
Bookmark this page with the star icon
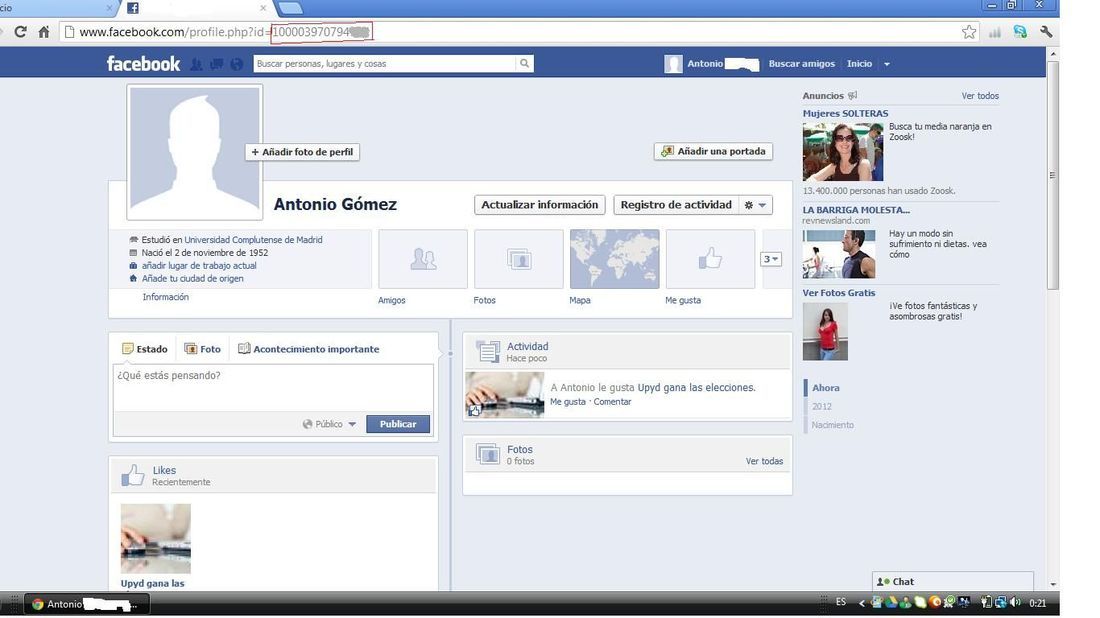[x=969, y=32]
